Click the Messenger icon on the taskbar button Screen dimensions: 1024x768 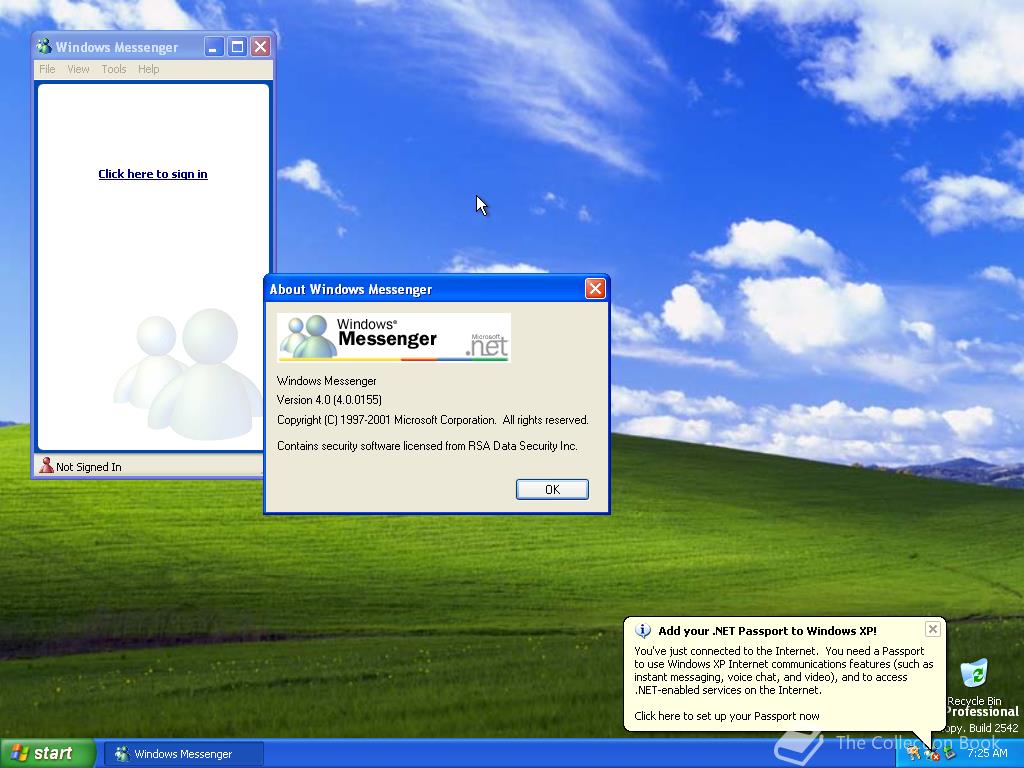[122, 754]
